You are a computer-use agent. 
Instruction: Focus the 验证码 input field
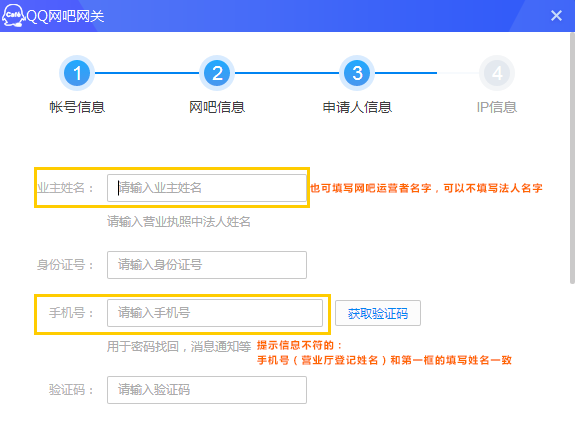pyautogui.click(x=207, y=390)
